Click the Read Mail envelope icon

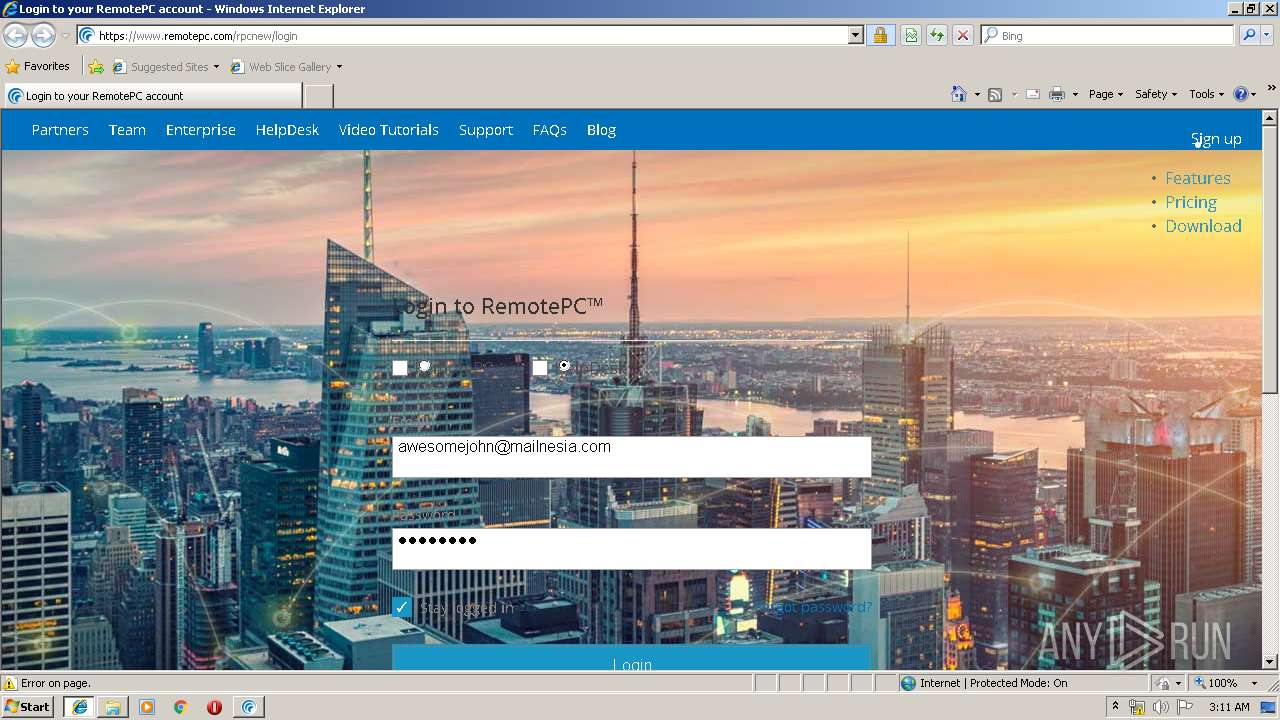(1033, 94)
